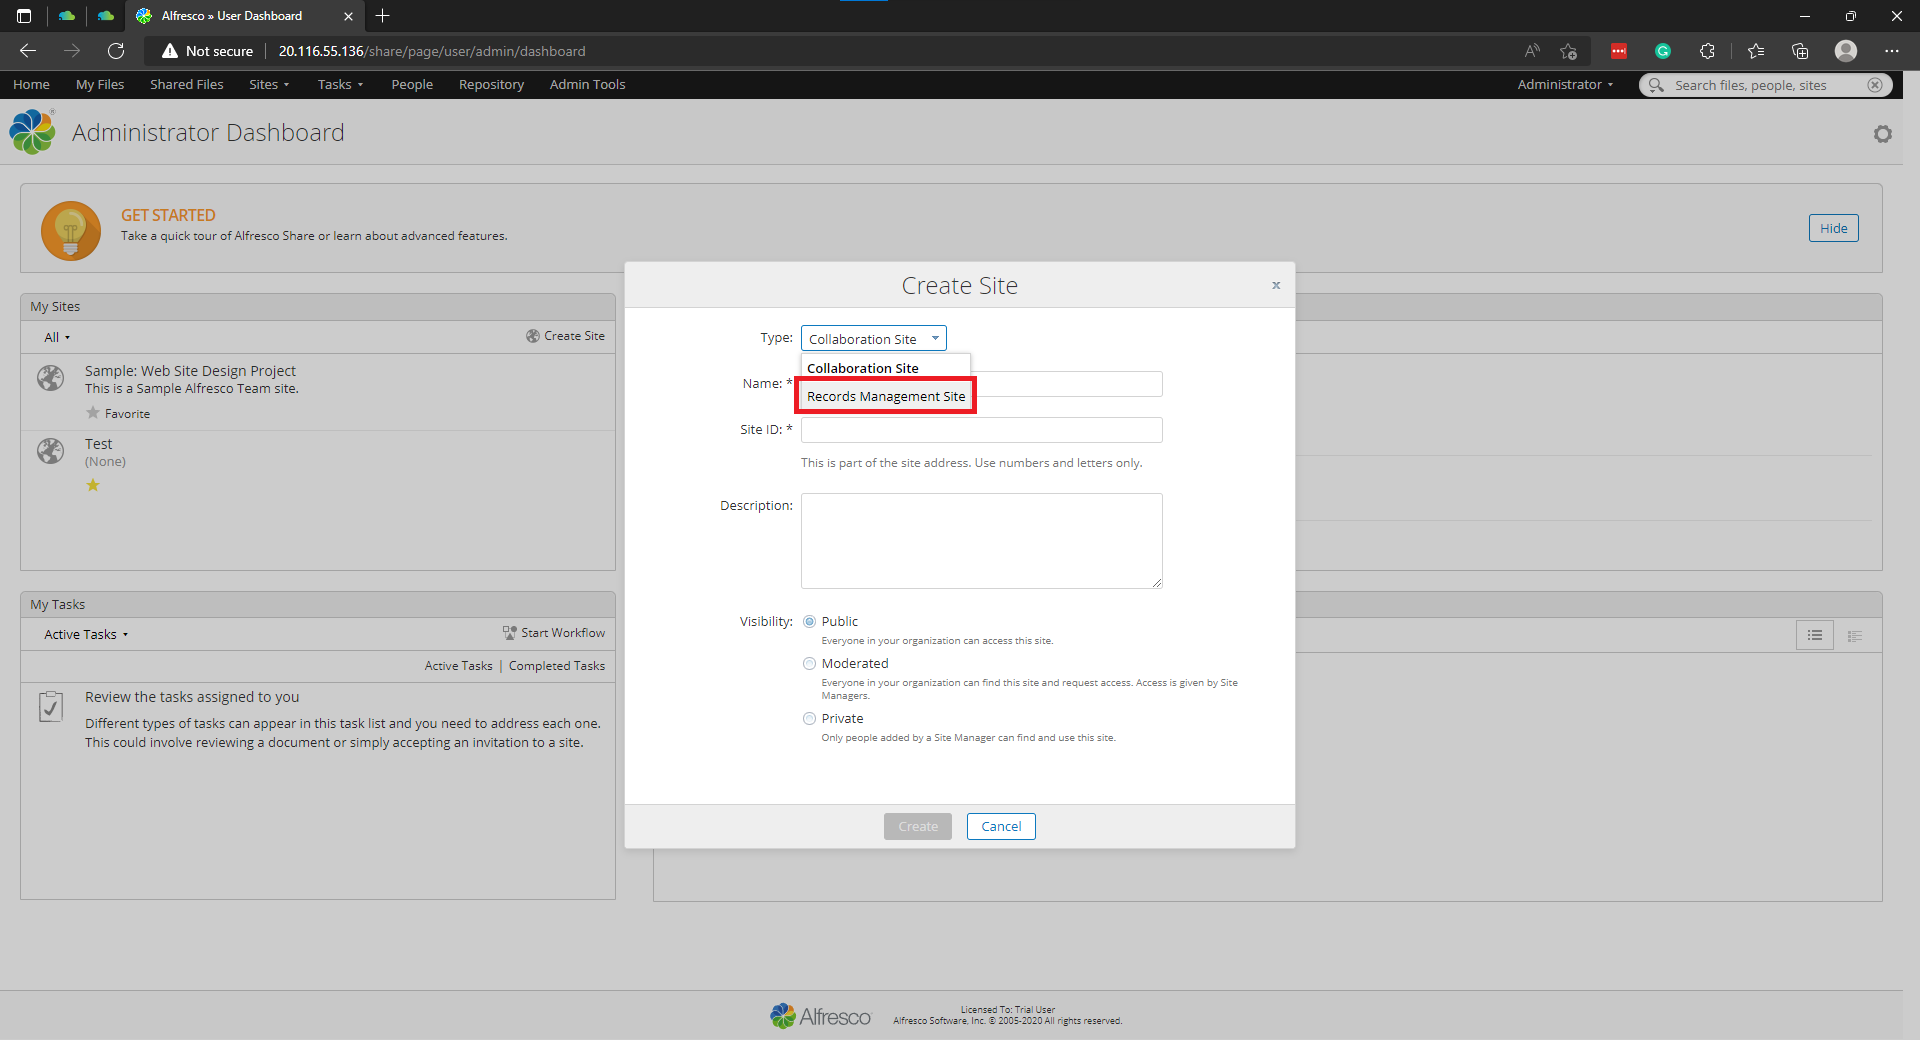Open browser extensions puzzle icon

click(1707, 51)
